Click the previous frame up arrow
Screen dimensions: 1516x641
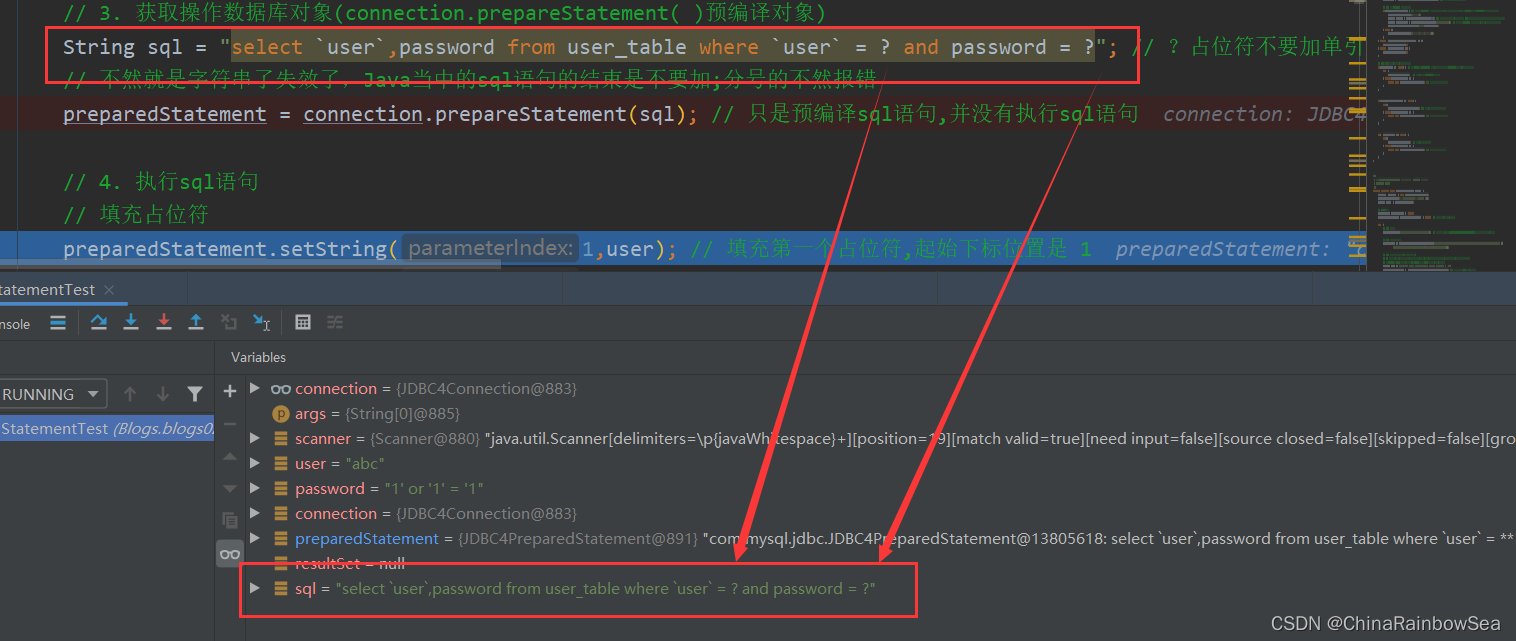point(129,394)
